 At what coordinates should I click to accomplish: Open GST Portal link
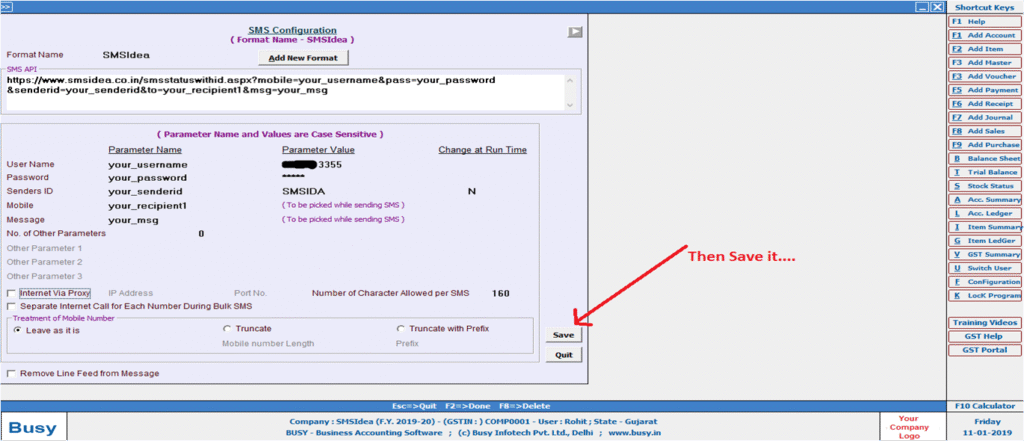pyautogui.click(x=985, y=350)
